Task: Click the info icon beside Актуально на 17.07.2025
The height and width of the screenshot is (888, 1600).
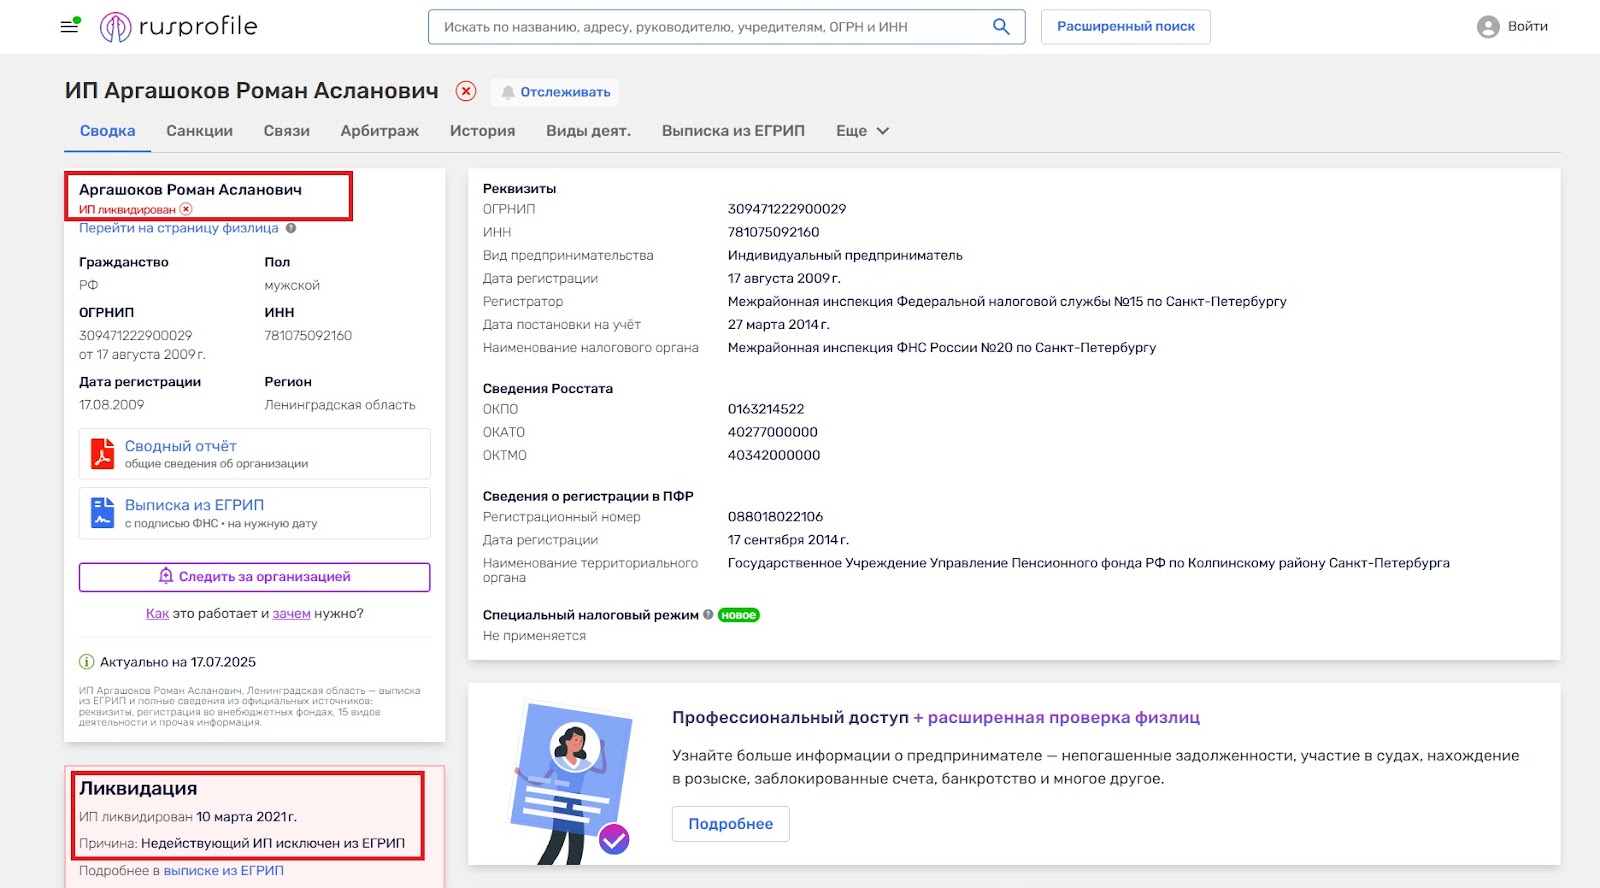Action: [86, 662]
